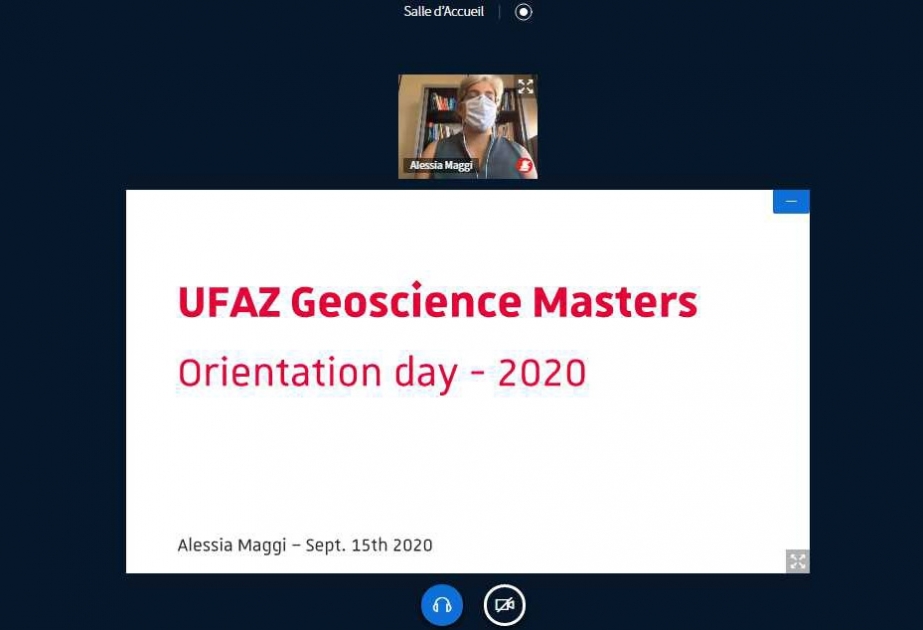Screen dimensions: 923x630
Task: Toggle the blue headphones audio button
Action: [x=441, y=605]
